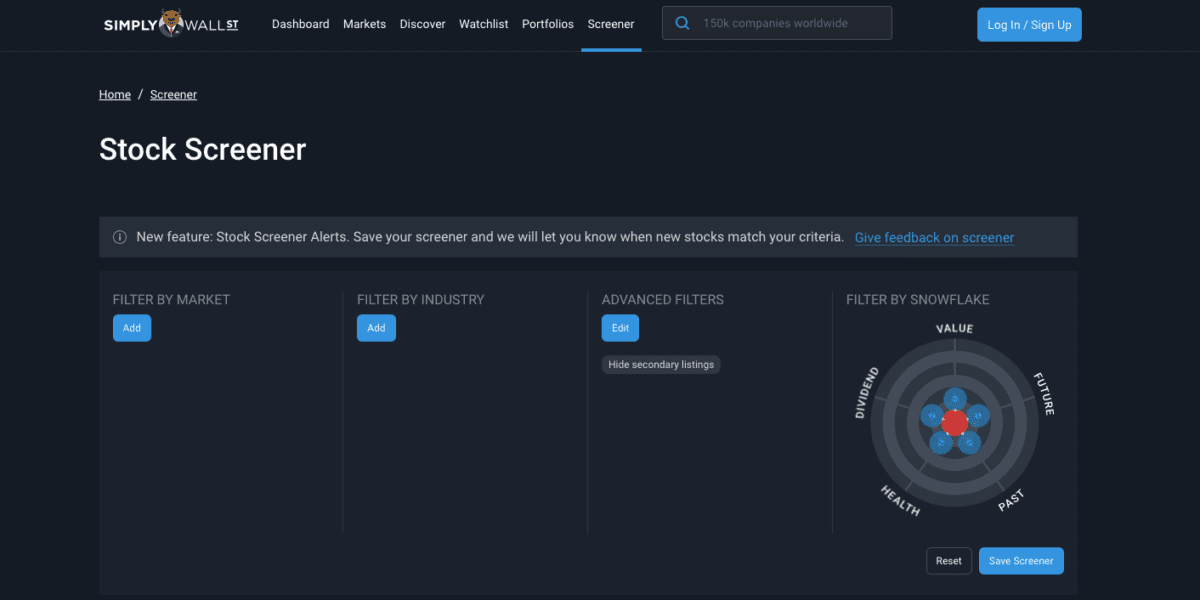
Task: Click the Save Screener button
Action: (x=1021, y=561)
